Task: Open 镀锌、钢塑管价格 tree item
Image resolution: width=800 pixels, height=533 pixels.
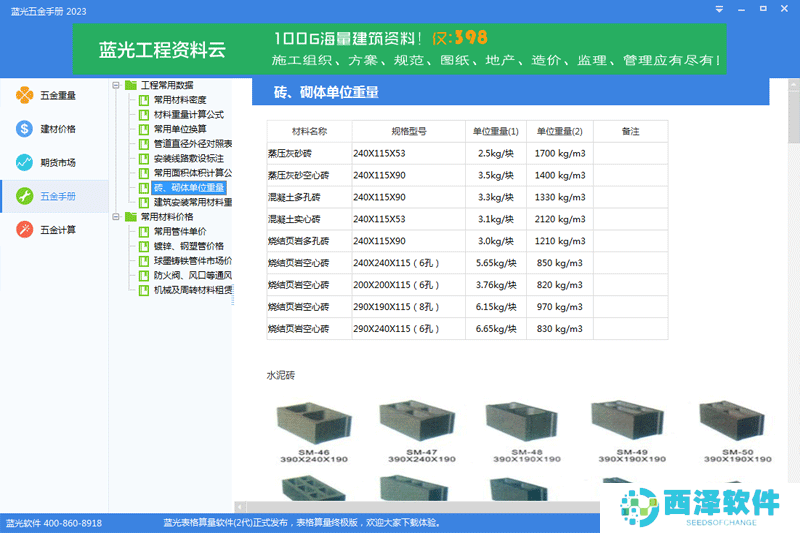Action: point(189,246)
